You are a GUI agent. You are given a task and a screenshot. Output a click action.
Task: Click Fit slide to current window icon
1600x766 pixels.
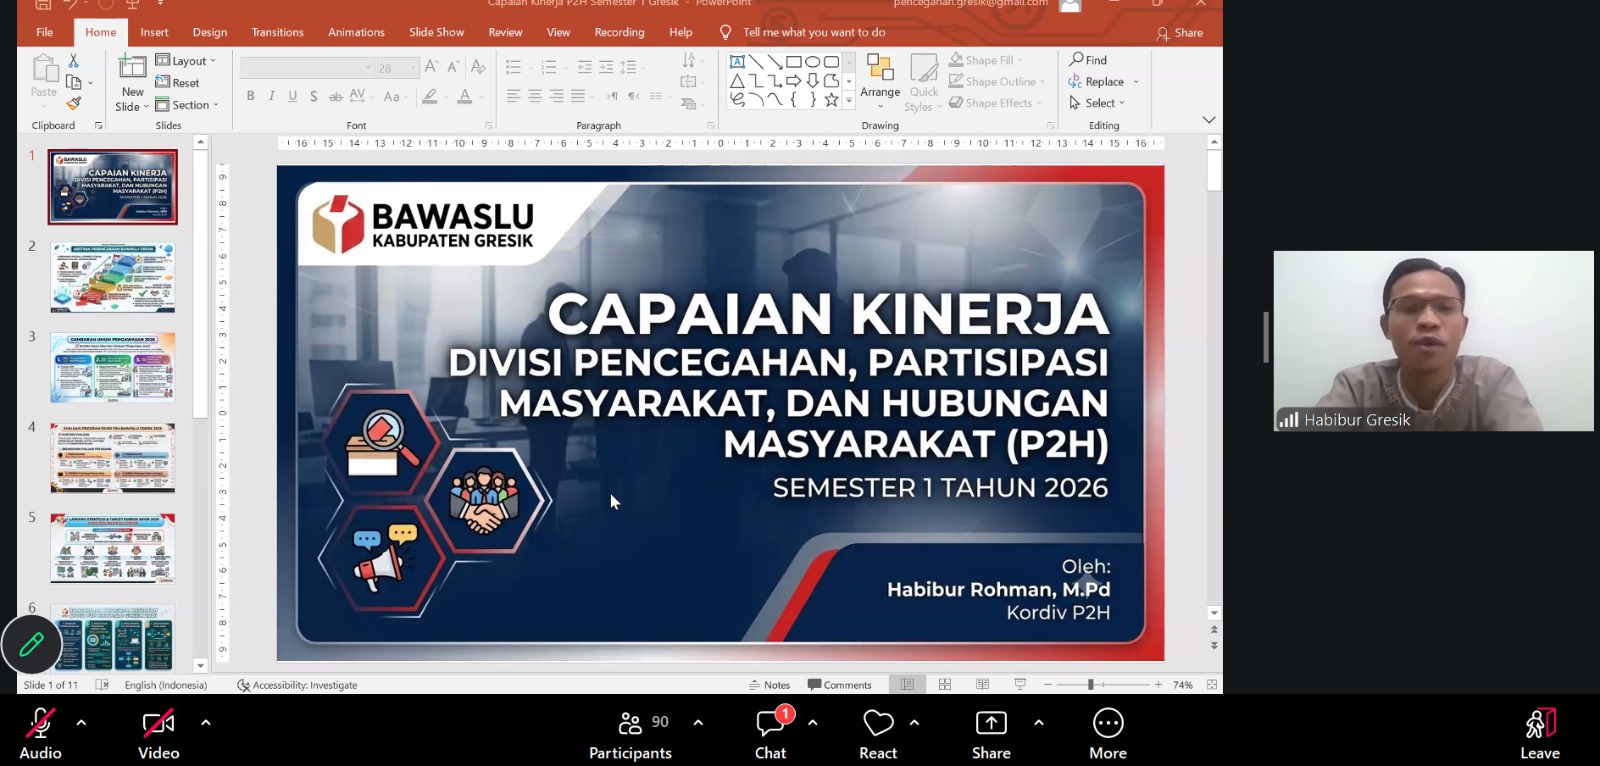[1212, 685]
